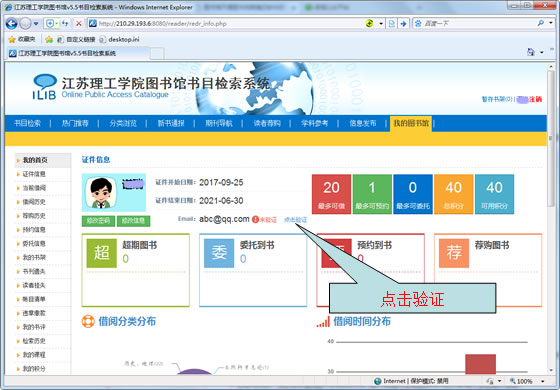Click the green 1 最多可预约 tile

[x=372, y=194]
